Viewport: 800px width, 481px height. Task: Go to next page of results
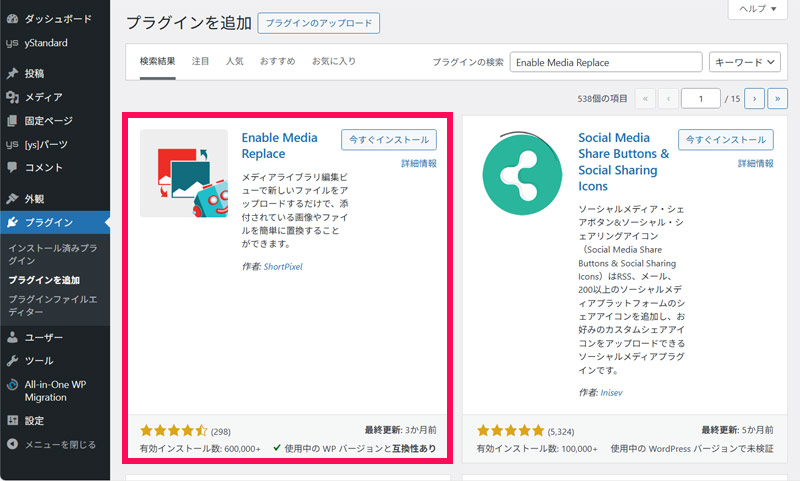click(x=754, y=98)
